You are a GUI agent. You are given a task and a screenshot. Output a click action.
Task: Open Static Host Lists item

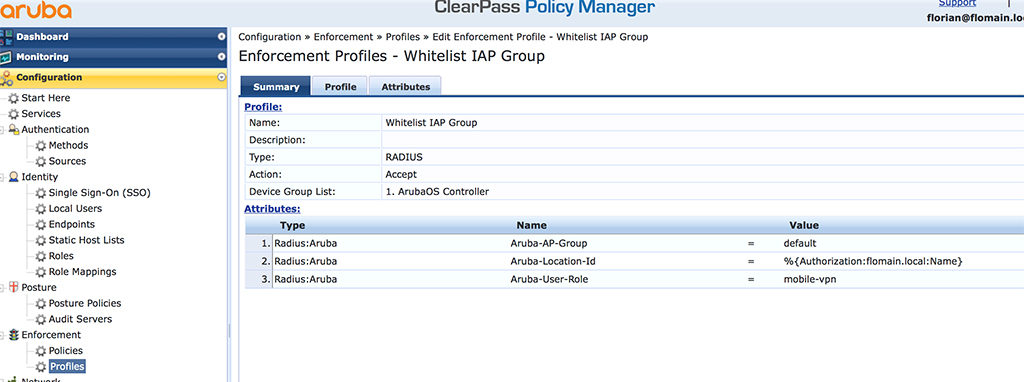point(87,240)
